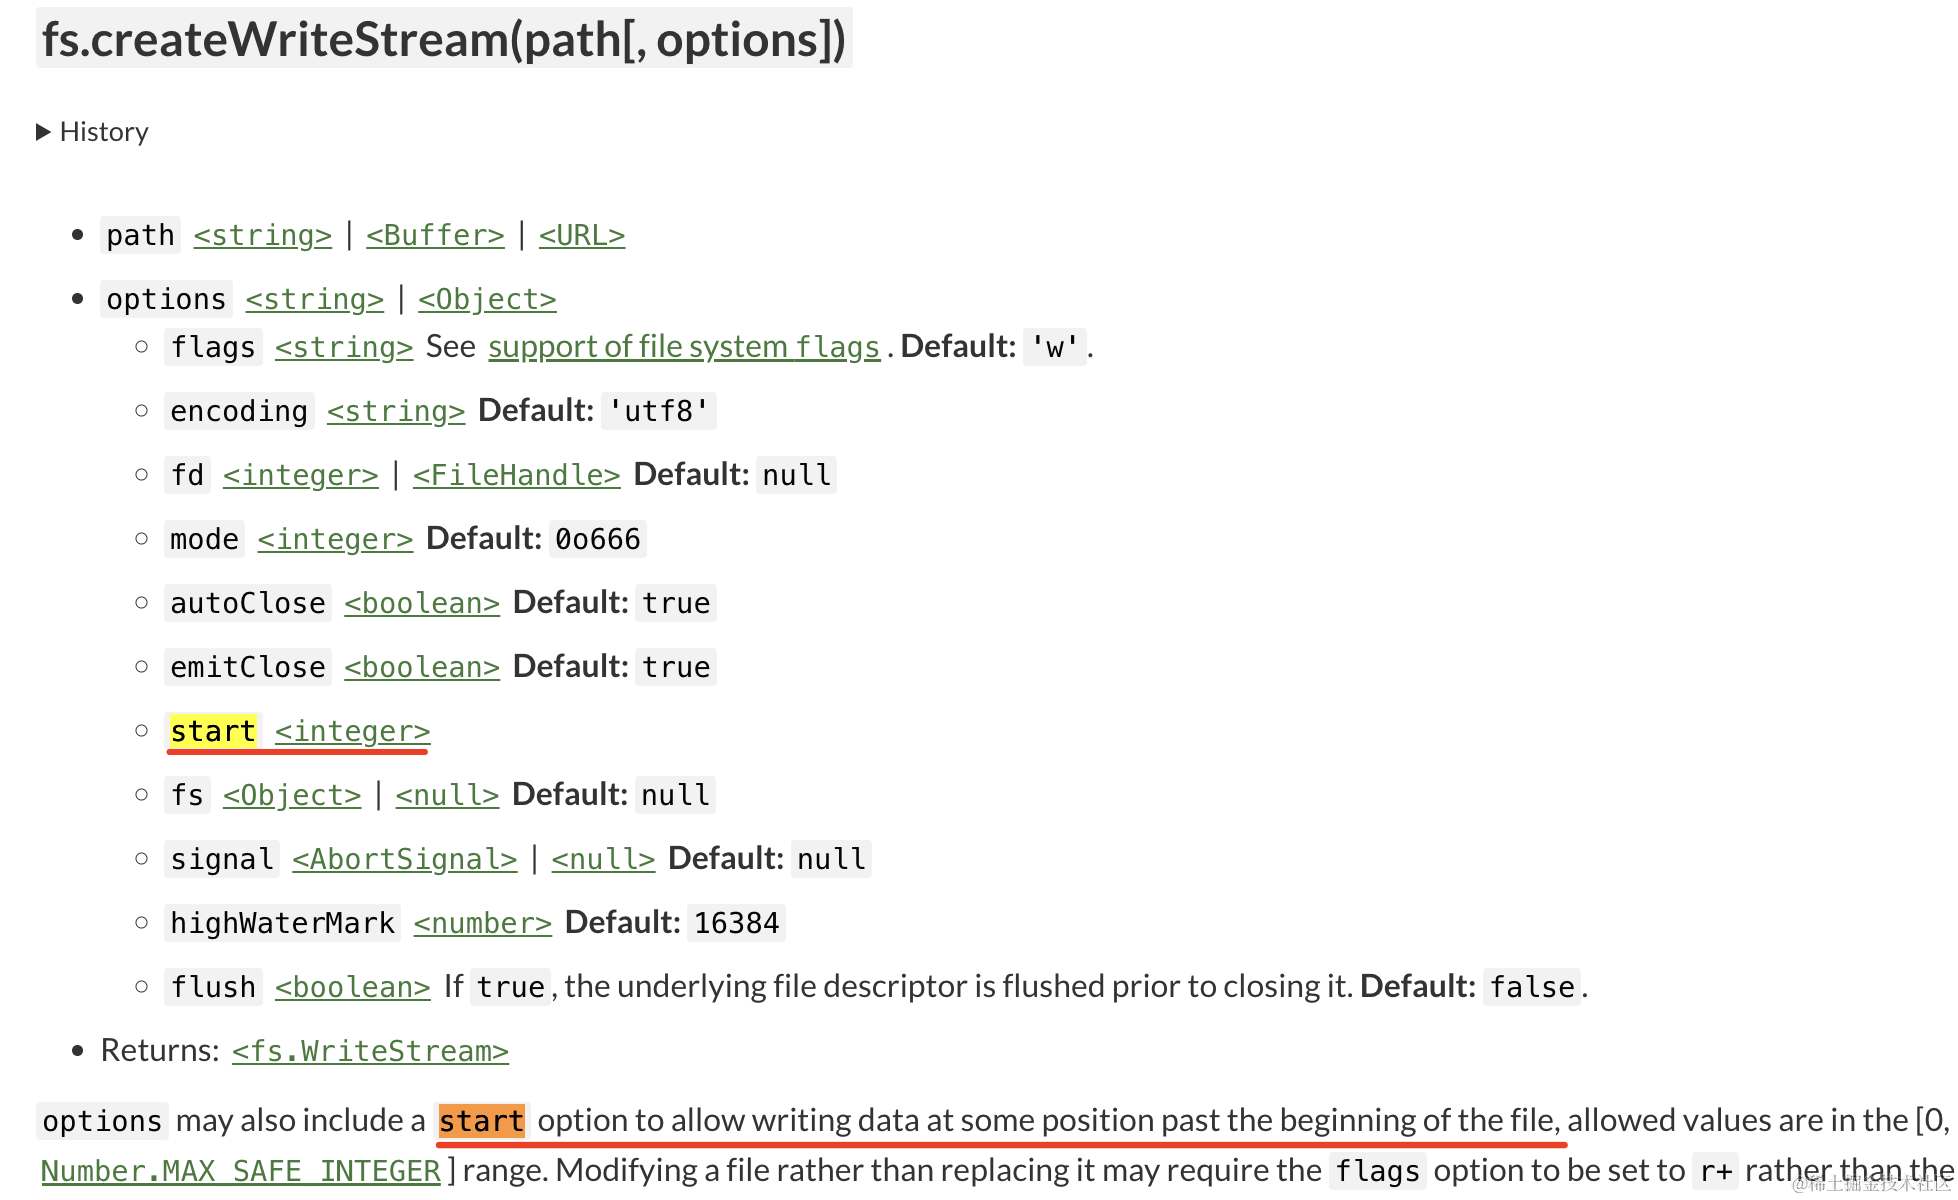1958x1200 pixels.
Task: Click the Object type link for options
Action: [x=487, y=299]
